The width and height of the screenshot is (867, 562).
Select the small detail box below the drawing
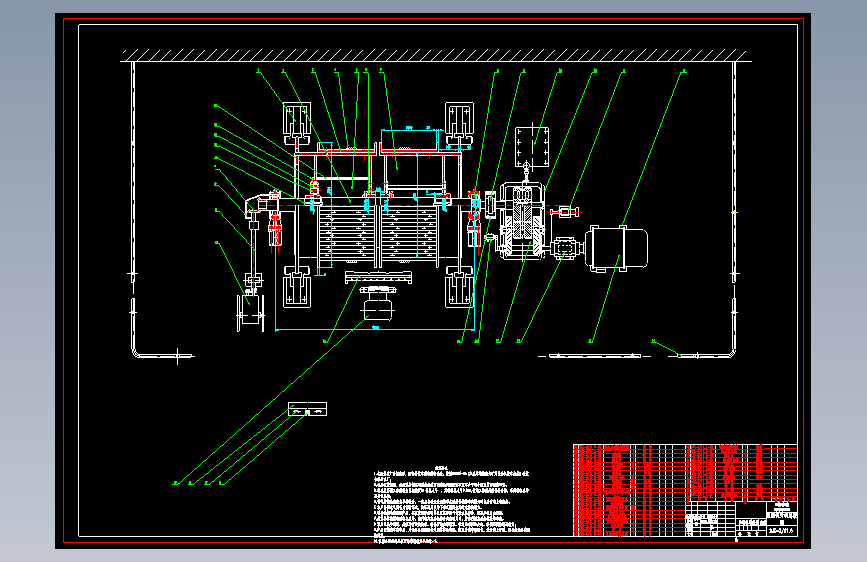point(307,409)
